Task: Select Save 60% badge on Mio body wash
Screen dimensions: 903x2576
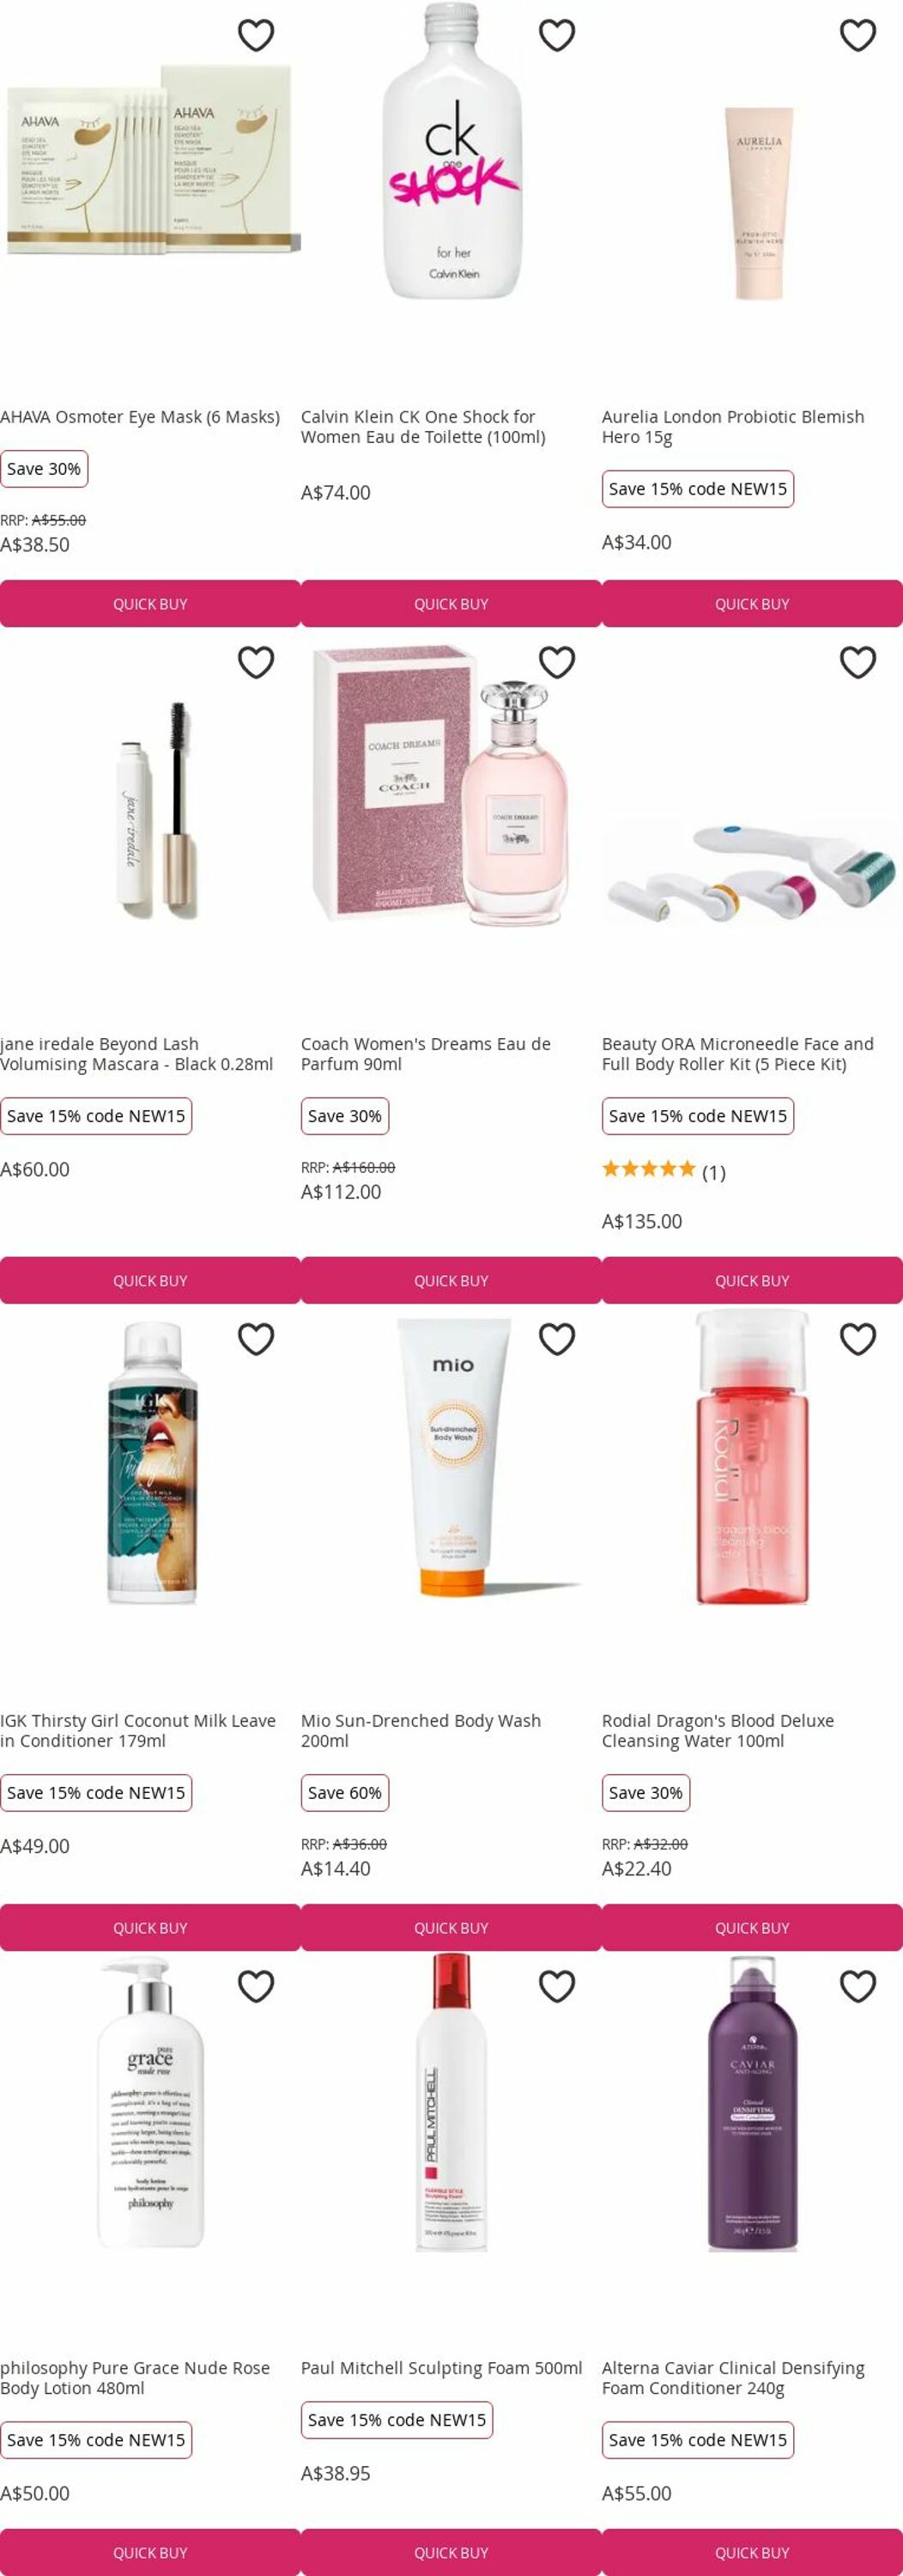Action: [x=345, y=1793]
